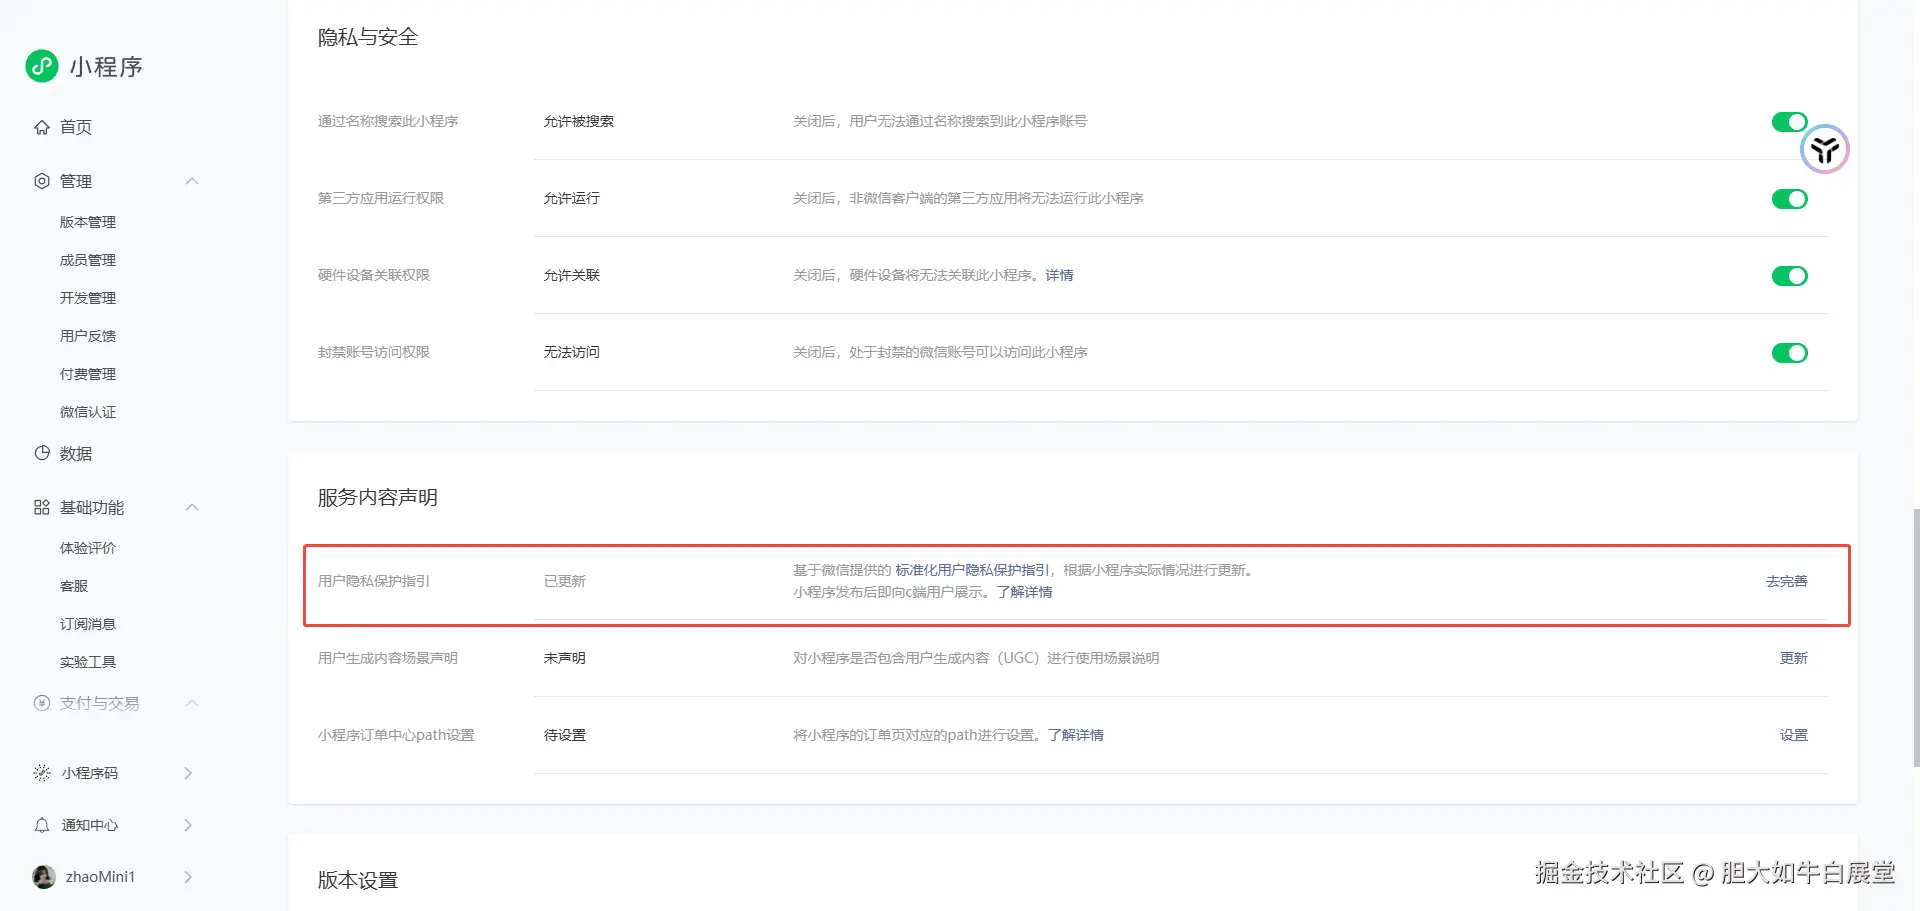
Task: Click the 用户生成内容场景声明 label
Action: pos(388,658)
